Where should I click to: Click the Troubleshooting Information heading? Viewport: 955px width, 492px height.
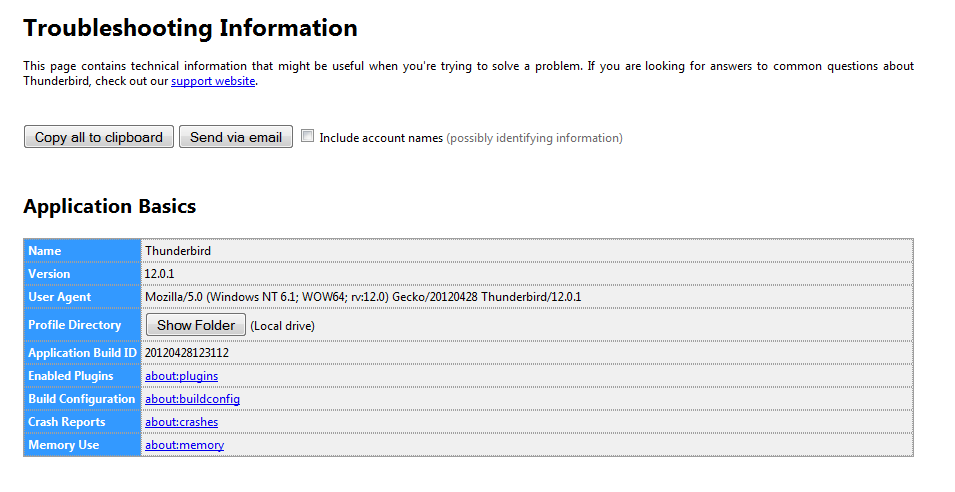pyautogui.click(x=190, y=28)
